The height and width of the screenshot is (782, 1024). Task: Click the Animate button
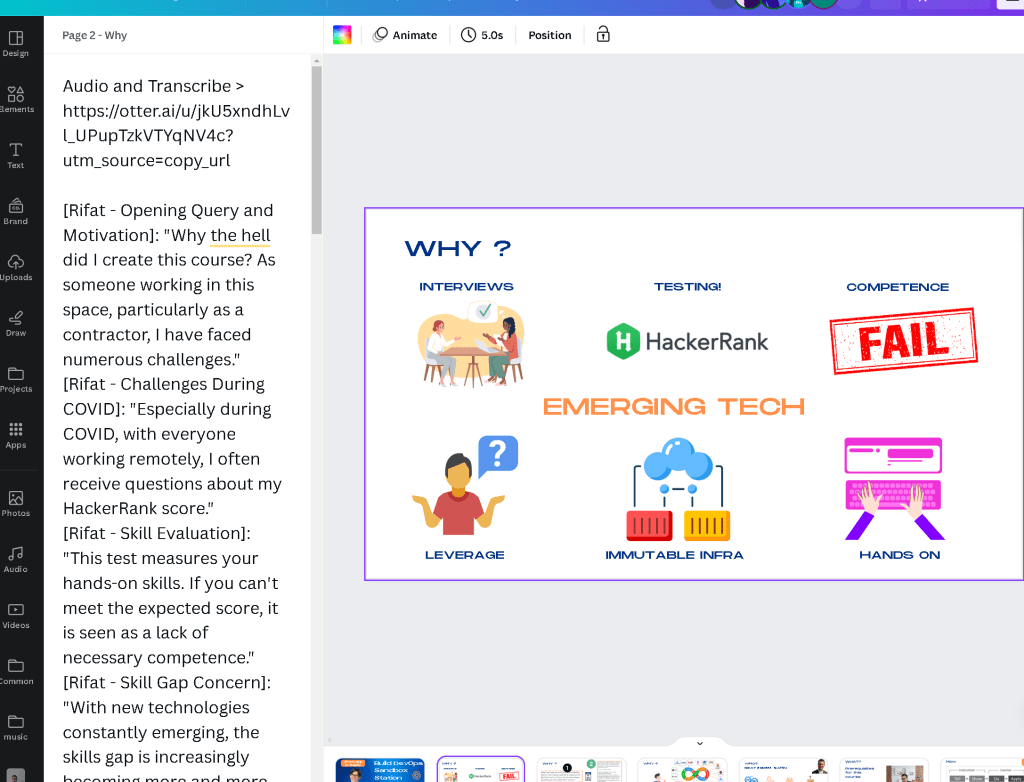point(405,35)
